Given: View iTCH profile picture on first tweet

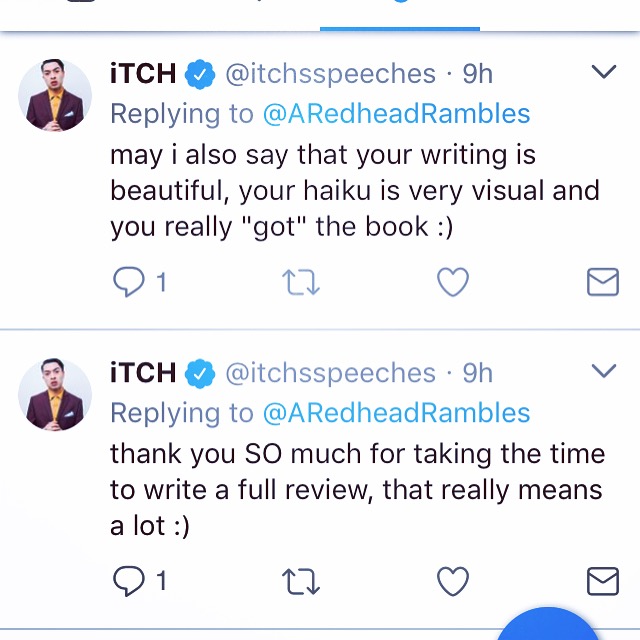Looking at the screenshot, I should point(55,95).
